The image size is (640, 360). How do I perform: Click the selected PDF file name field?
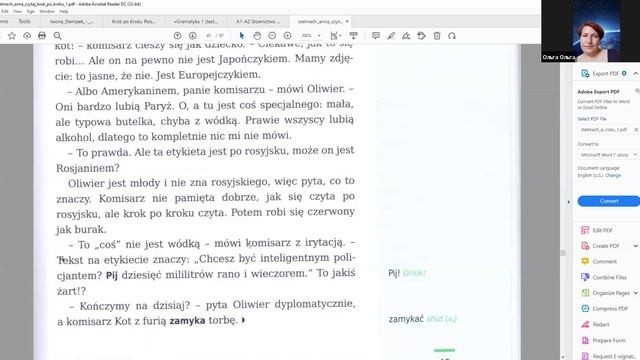point(604,129)
